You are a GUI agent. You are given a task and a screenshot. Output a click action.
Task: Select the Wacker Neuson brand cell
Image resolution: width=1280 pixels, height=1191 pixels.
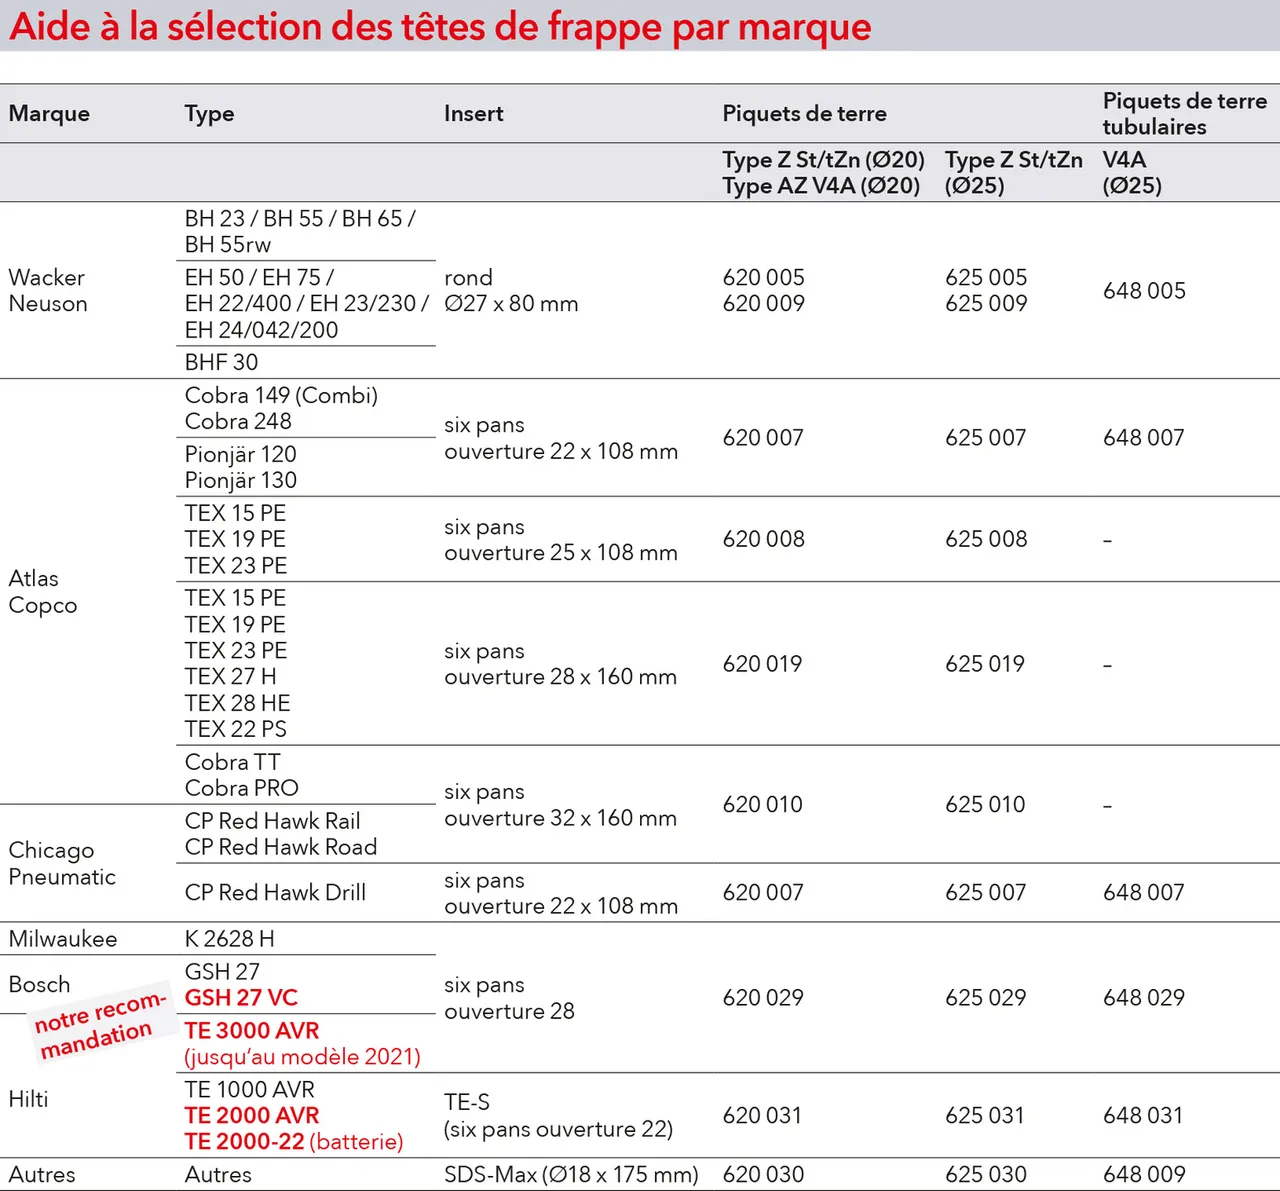click(47, 290)
